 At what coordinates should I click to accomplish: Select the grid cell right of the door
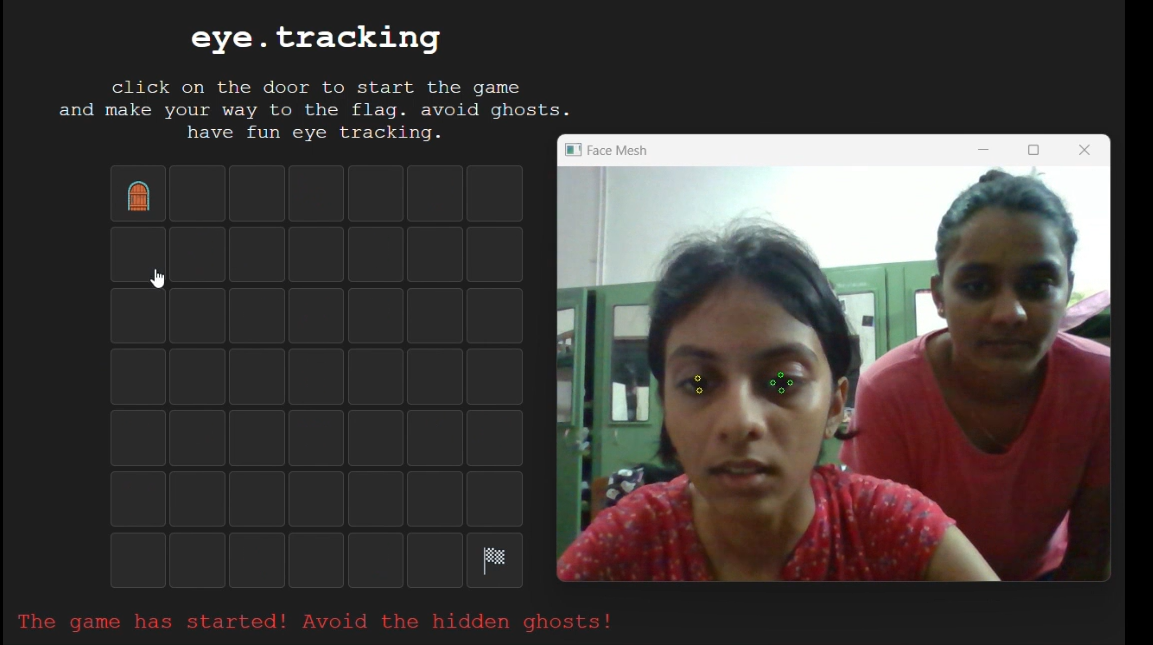point(197,193)
